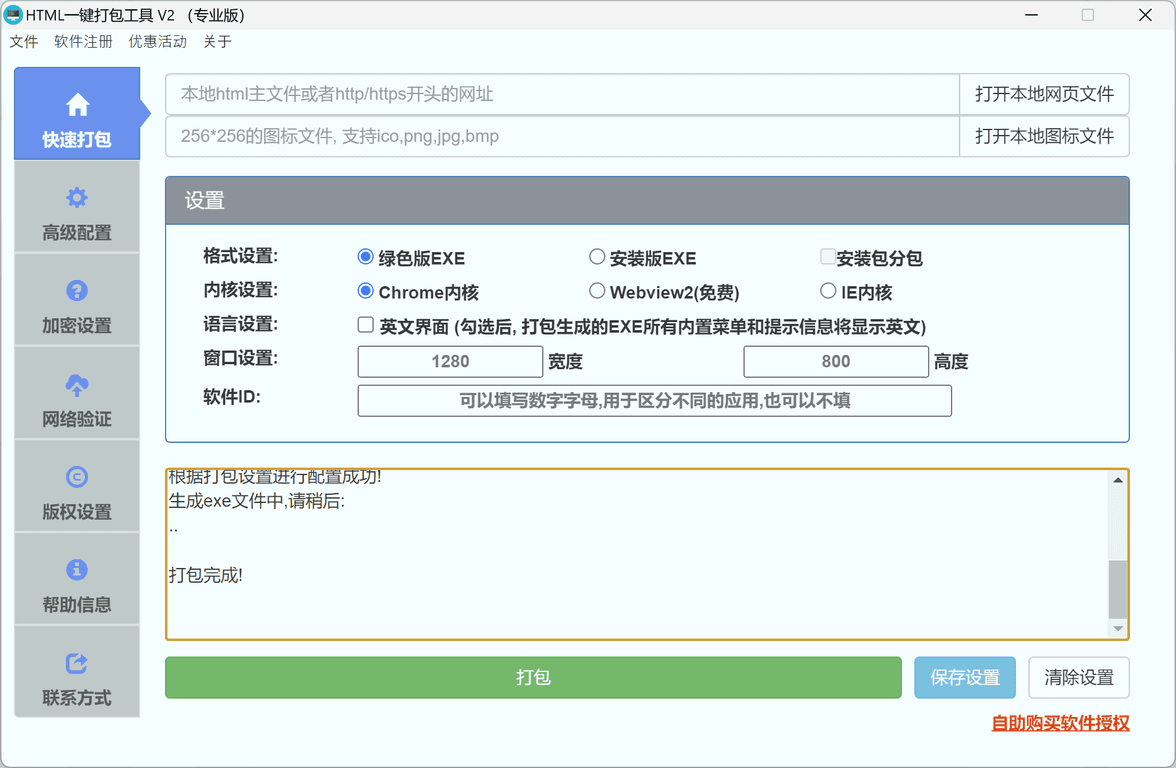Open 网络验证 cloud upload icon panel

pos(77,393)
